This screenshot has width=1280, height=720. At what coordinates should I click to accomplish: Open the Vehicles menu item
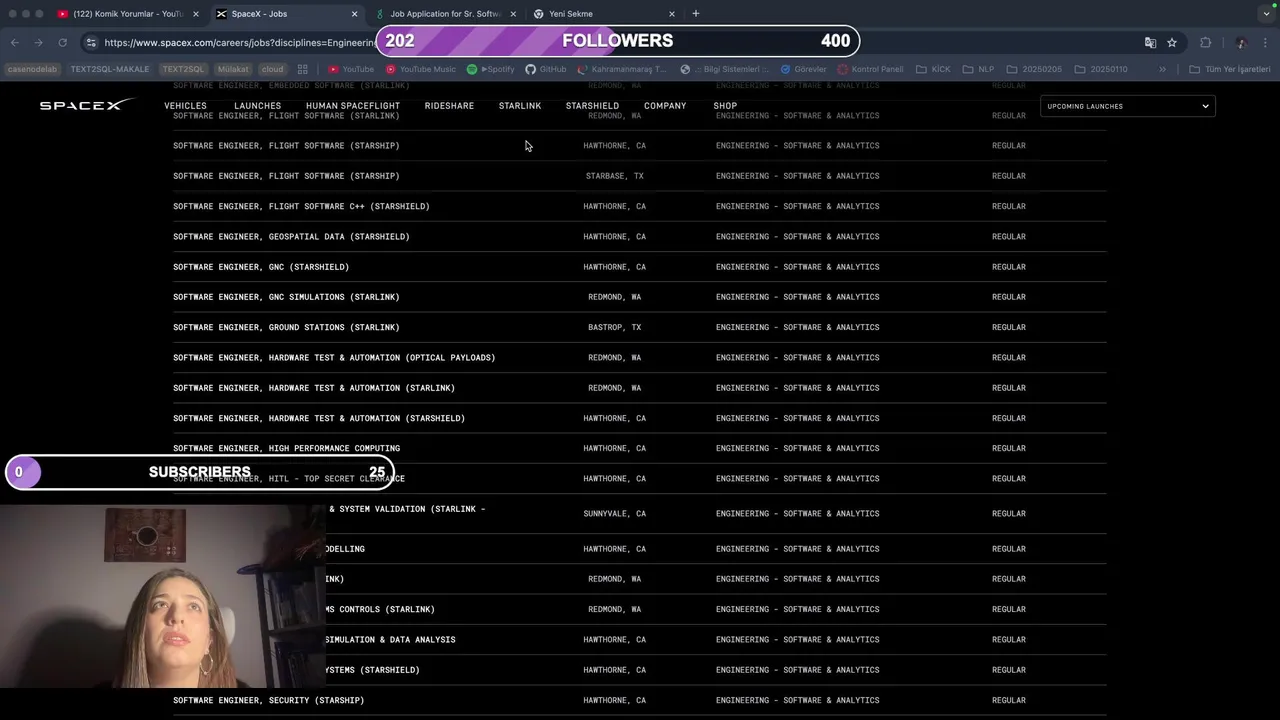click(185, 106)
